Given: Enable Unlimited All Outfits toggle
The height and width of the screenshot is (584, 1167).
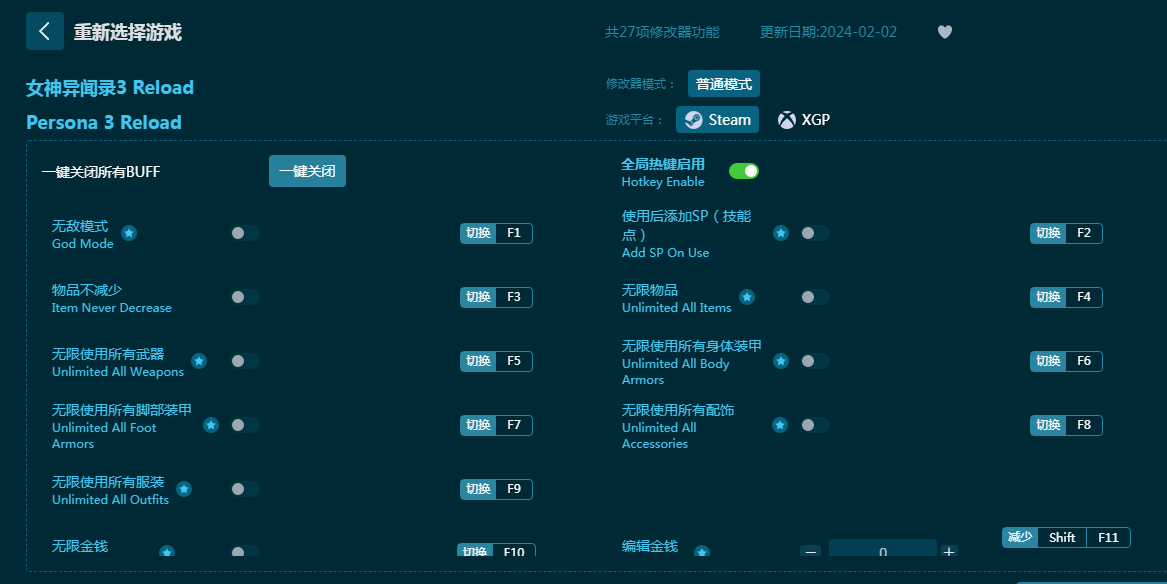Looking at the screenshot, I should point(244,489).
